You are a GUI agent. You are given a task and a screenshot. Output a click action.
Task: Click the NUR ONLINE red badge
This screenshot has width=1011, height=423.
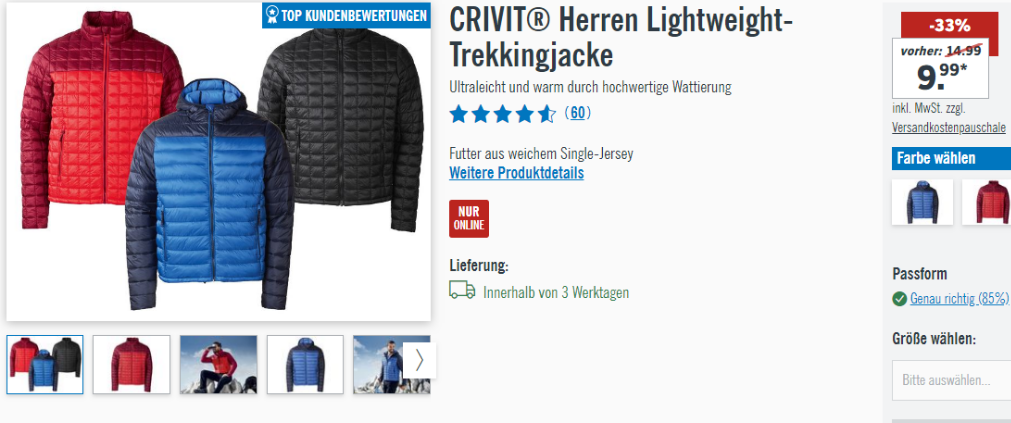tap(469, 219)
